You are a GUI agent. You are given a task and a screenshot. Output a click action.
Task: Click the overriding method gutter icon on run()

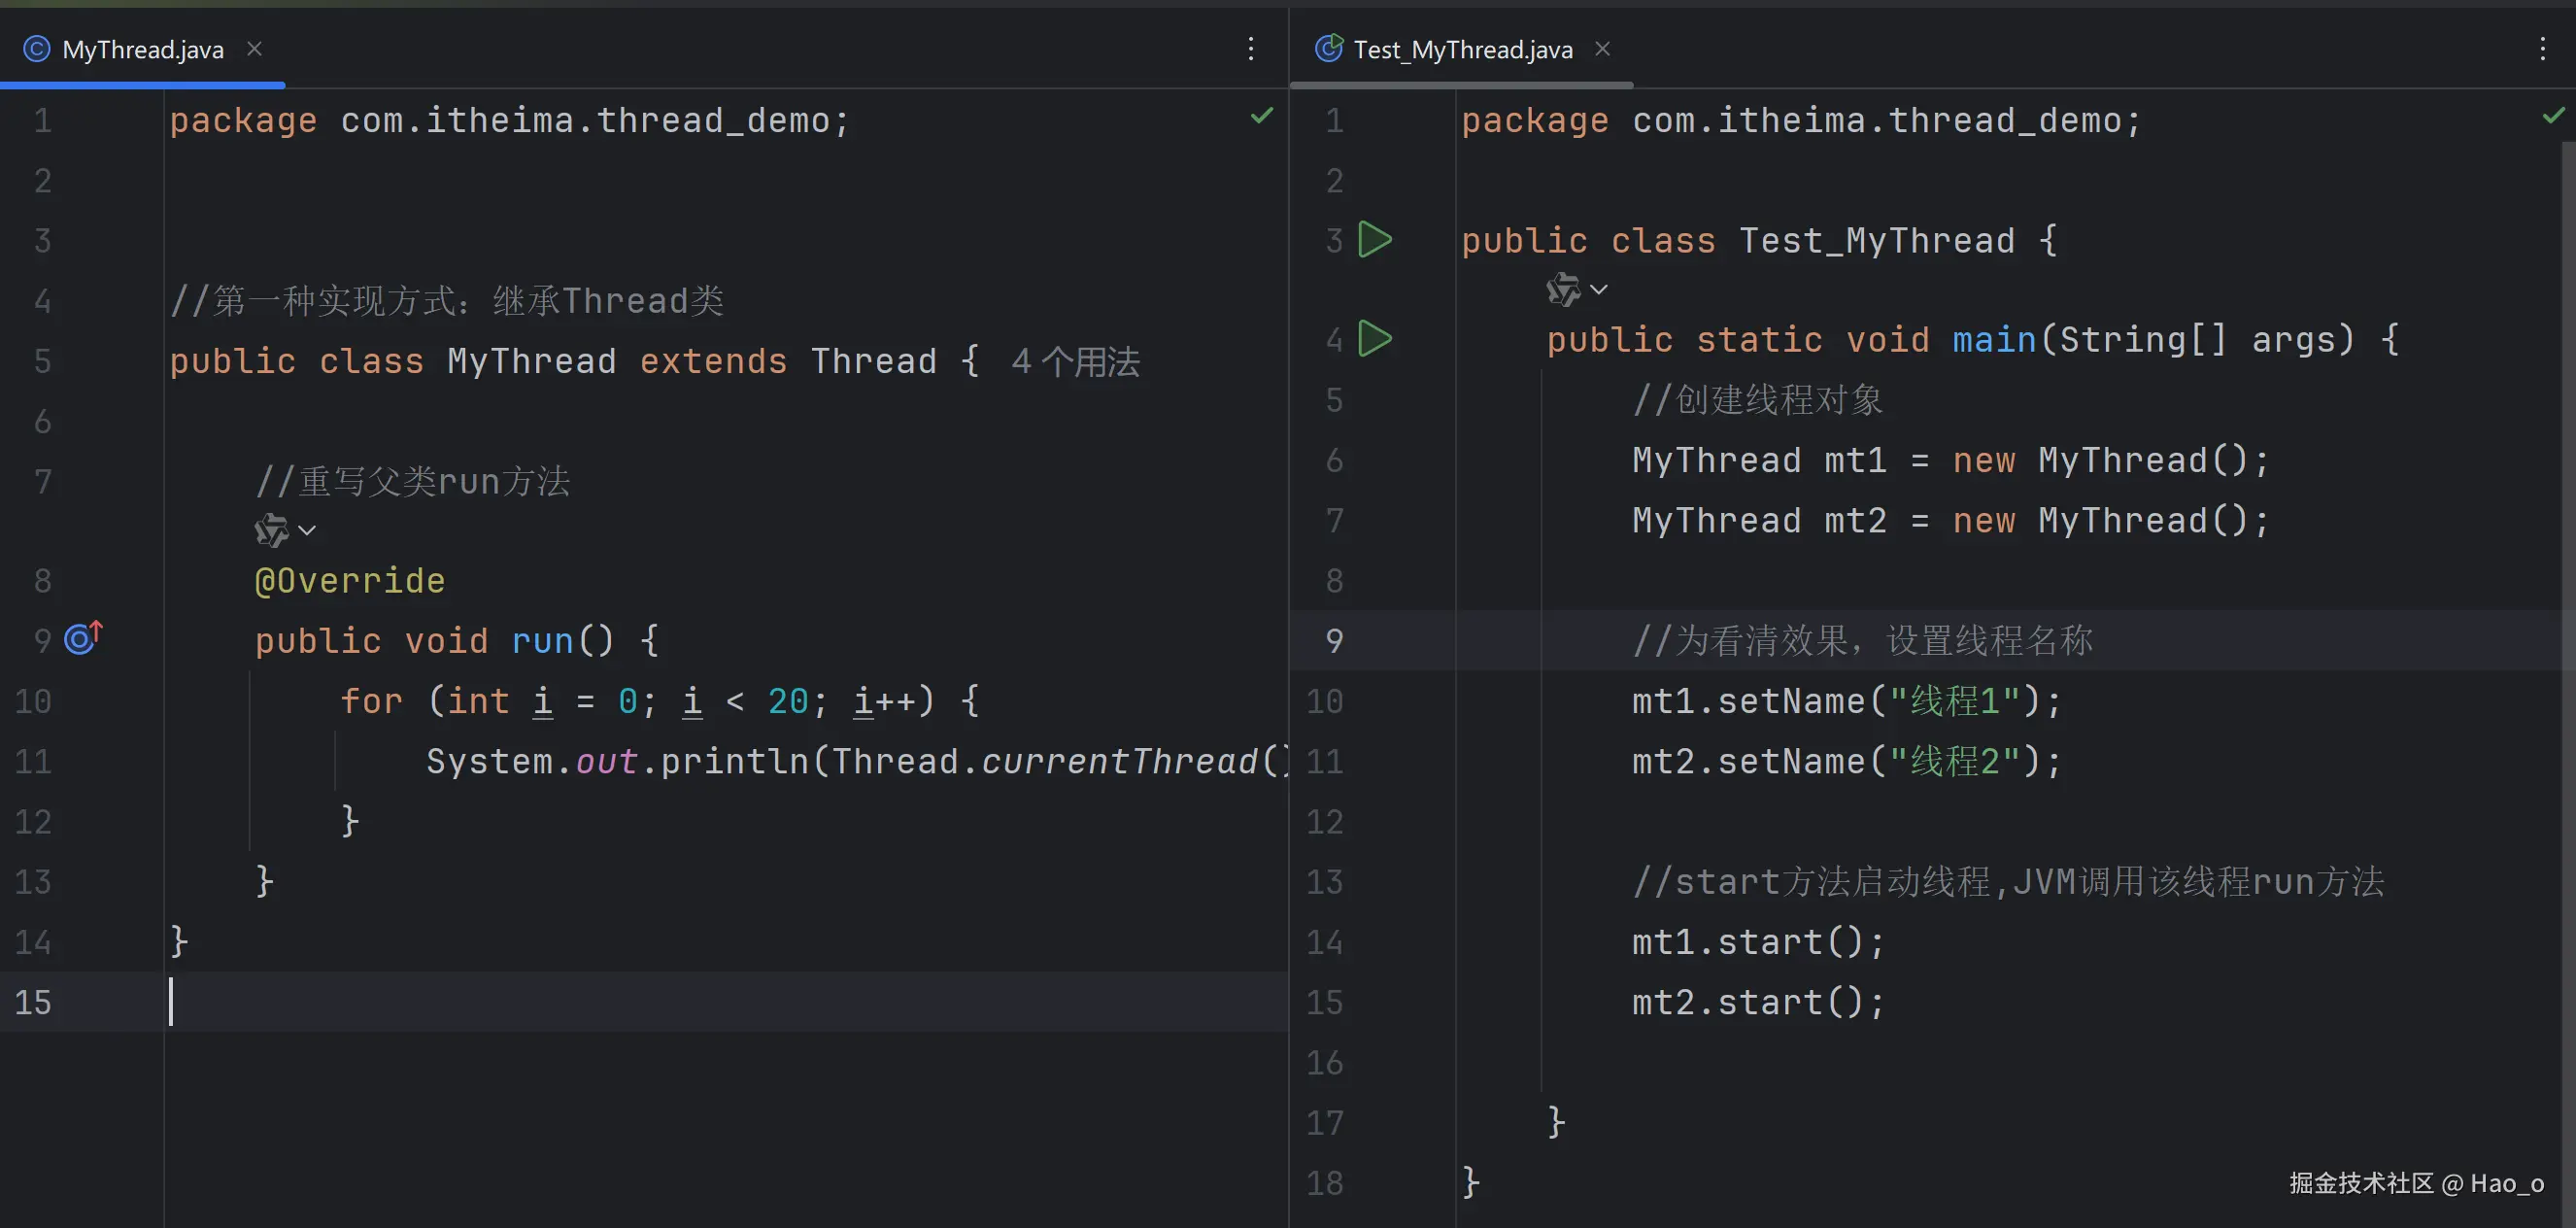click(83, 638)
